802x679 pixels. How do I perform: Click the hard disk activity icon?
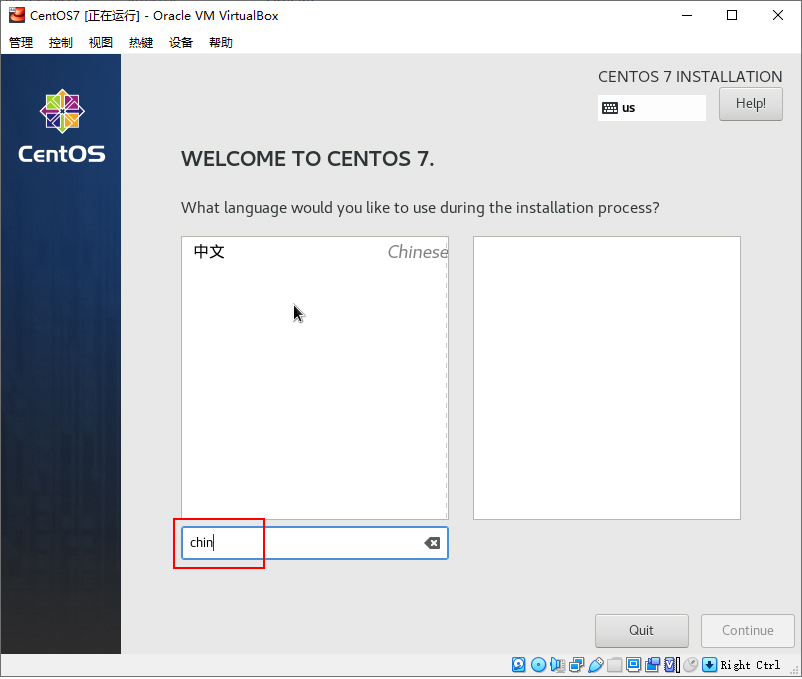(x=518, y=664)
